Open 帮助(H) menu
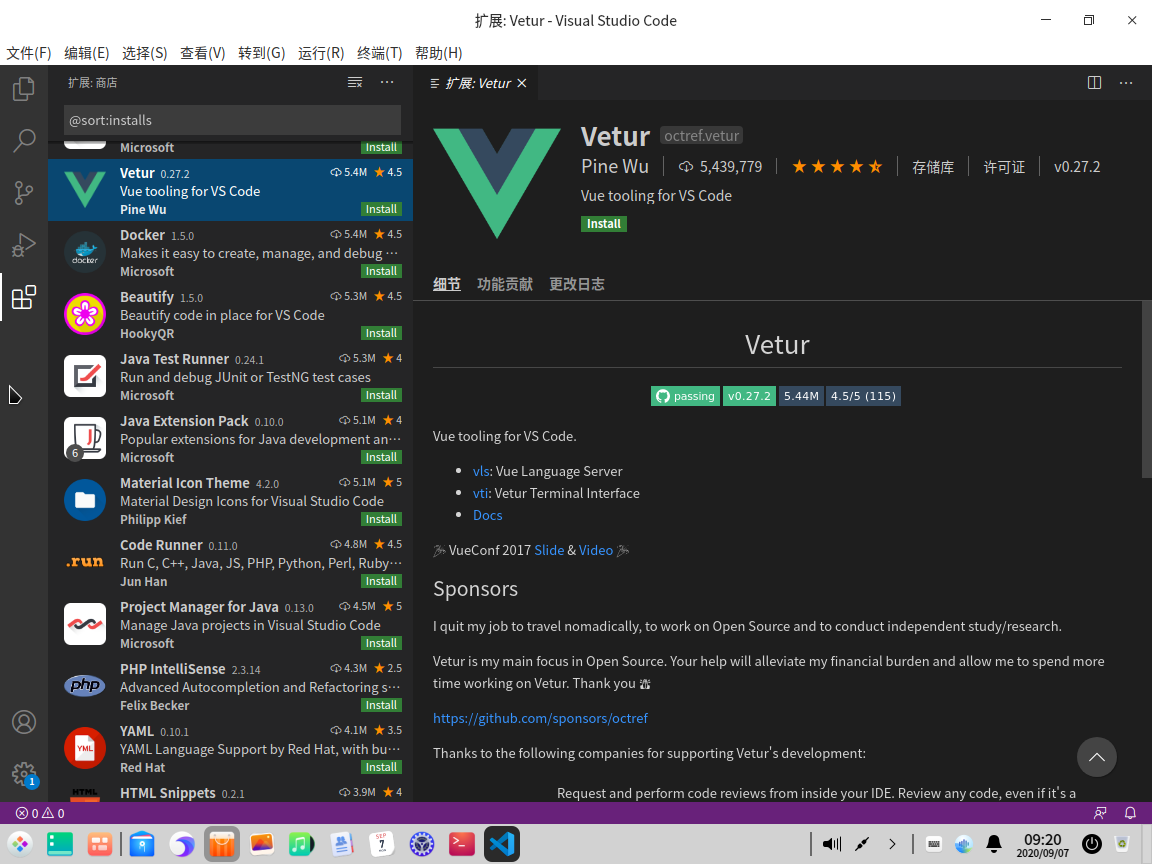 (x=439, y=53)
